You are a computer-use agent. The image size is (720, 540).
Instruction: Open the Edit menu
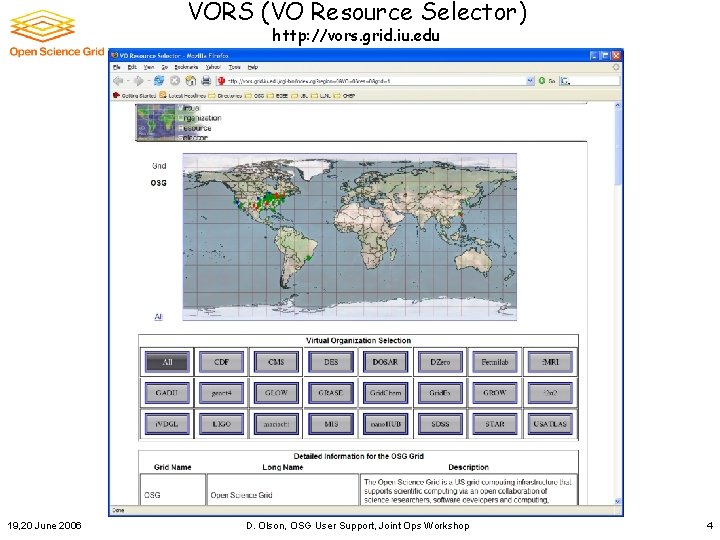pyautogui.click(x=132, y=67)
